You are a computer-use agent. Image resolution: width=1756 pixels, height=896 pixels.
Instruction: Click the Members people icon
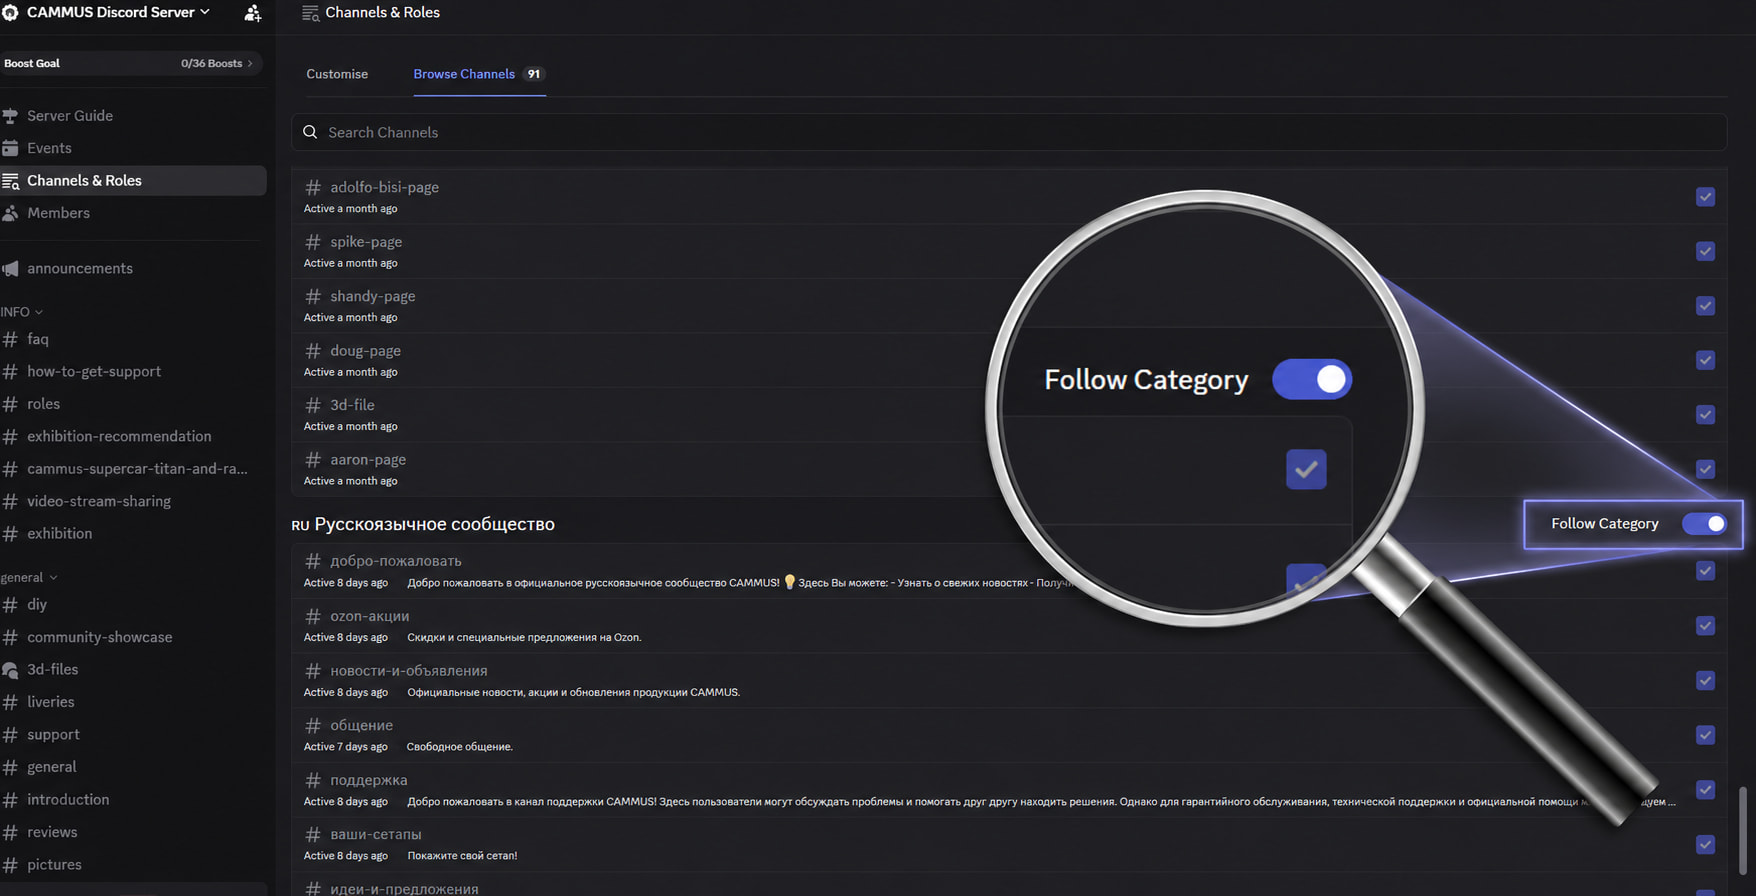coord(10,213)
